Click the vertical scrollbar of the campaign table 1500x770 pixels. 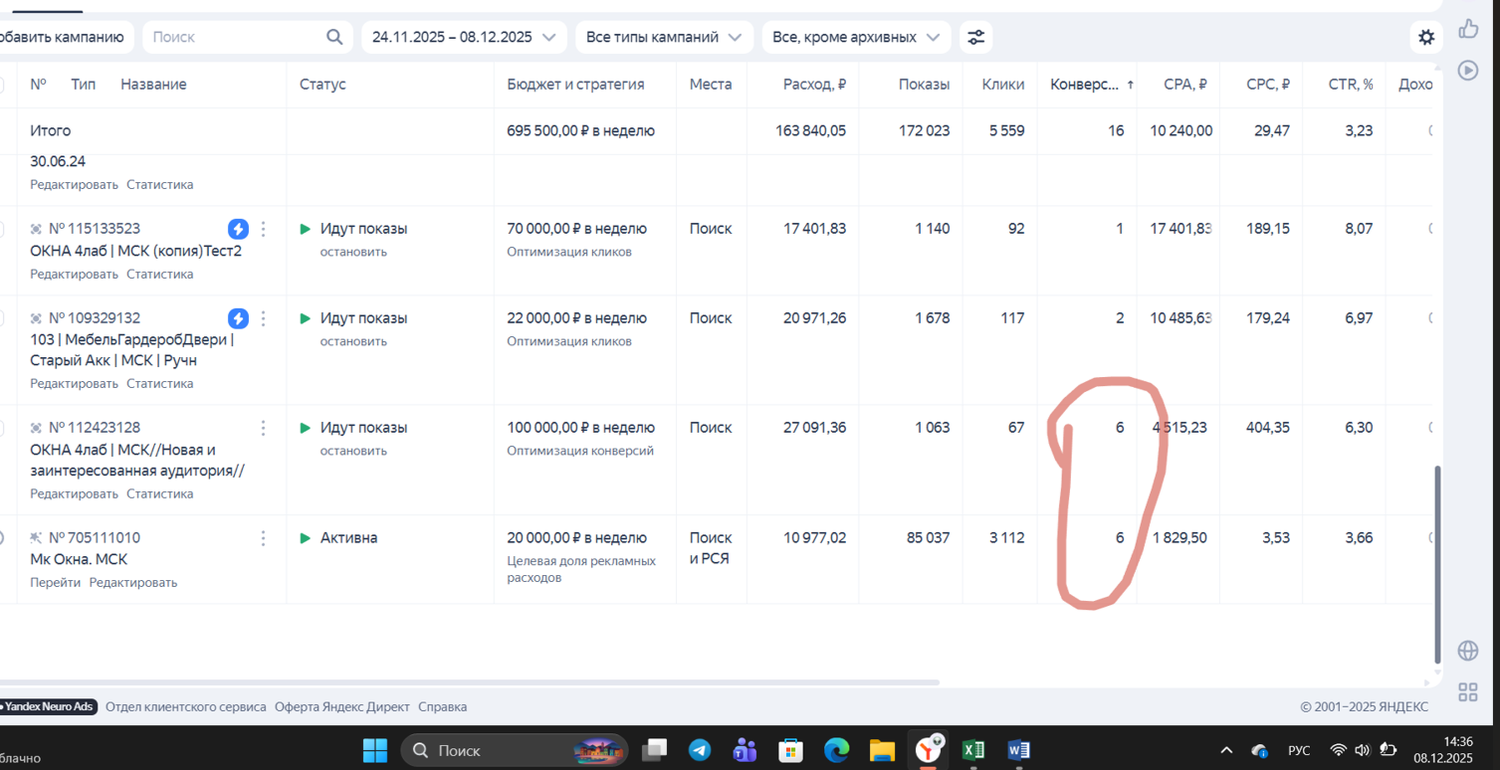(x=1438, y=565)
